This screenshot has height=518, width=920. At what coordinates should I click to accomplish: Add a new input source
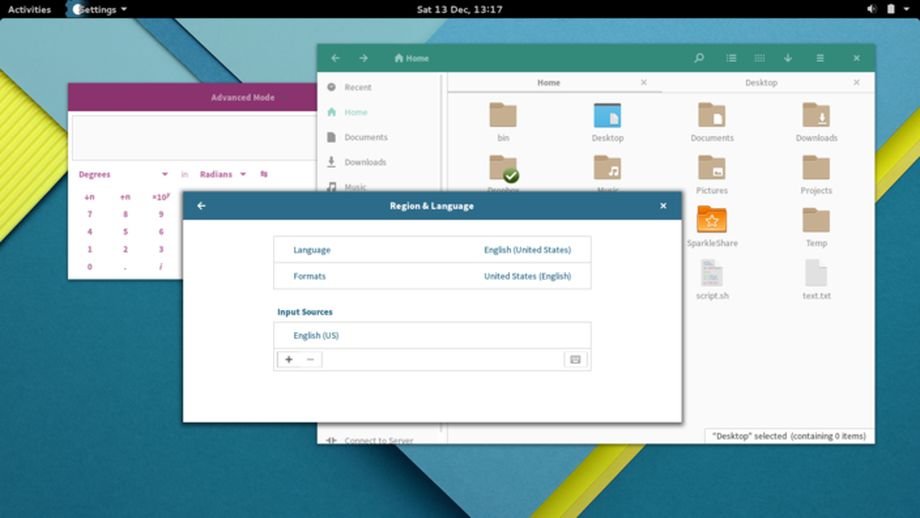coord(288,359)
